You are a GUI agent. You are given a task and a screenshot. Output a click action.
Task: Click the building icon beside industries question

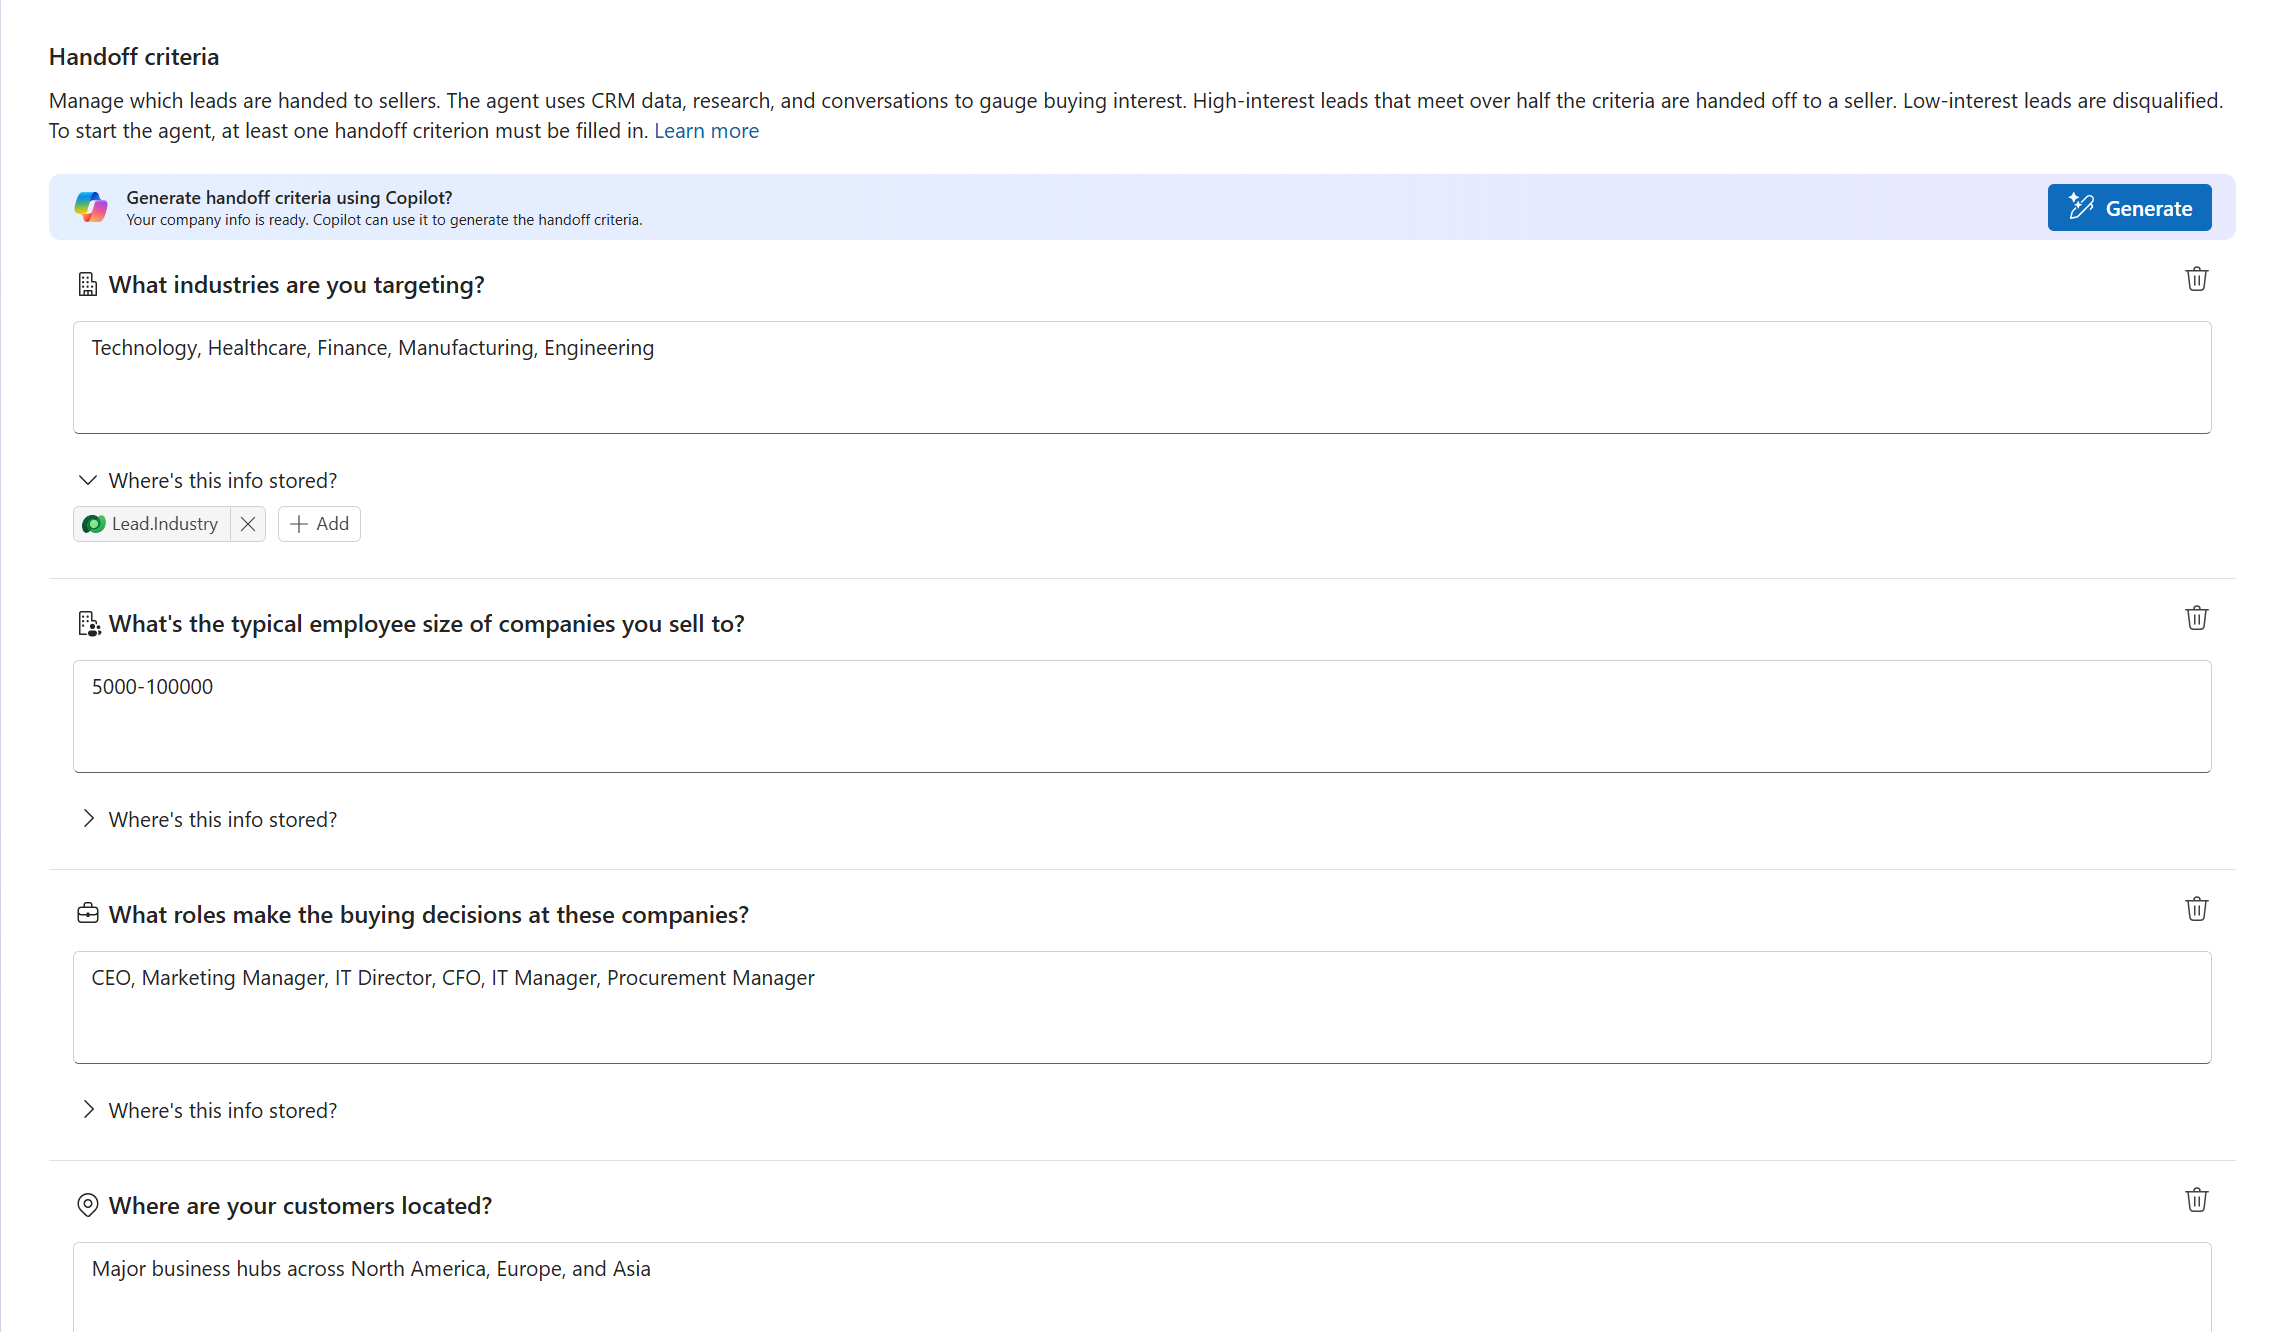click(x=87, y=284)
